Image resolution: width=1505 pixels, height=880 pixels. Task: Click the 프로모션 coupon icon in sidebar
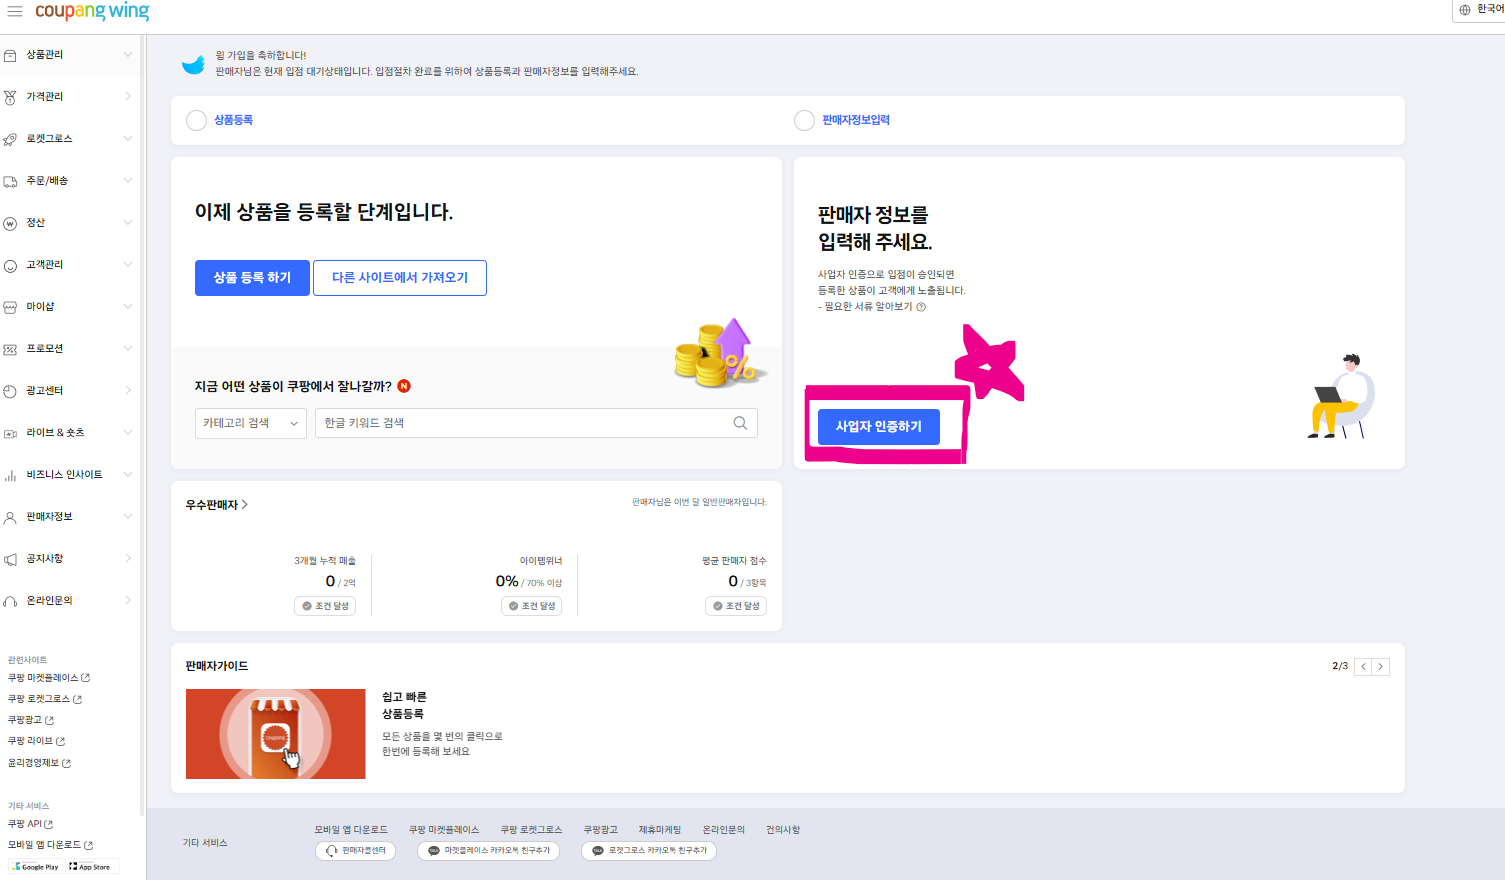(10, 349)
